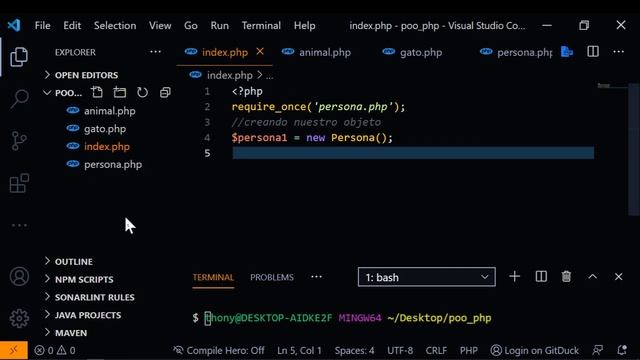Click the run file icon in editor toolbar
The width and height of the screenshot is (640, 360).
point(567,52)
